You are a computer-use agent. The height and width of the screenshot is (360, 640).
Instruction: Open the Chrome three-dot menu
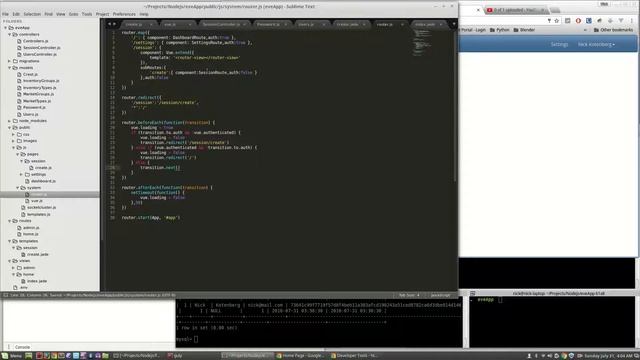(632, 21)
